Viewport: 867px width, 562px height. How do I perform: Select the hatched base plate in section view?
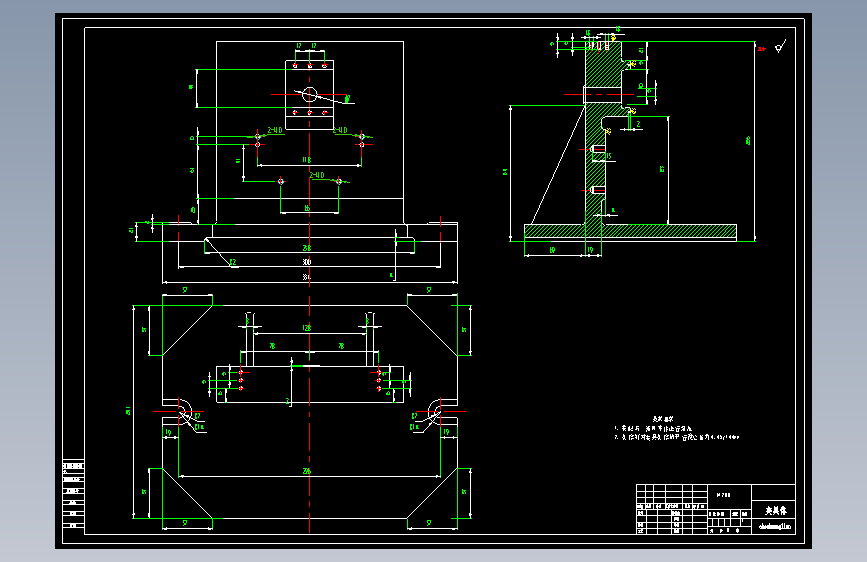630,231
